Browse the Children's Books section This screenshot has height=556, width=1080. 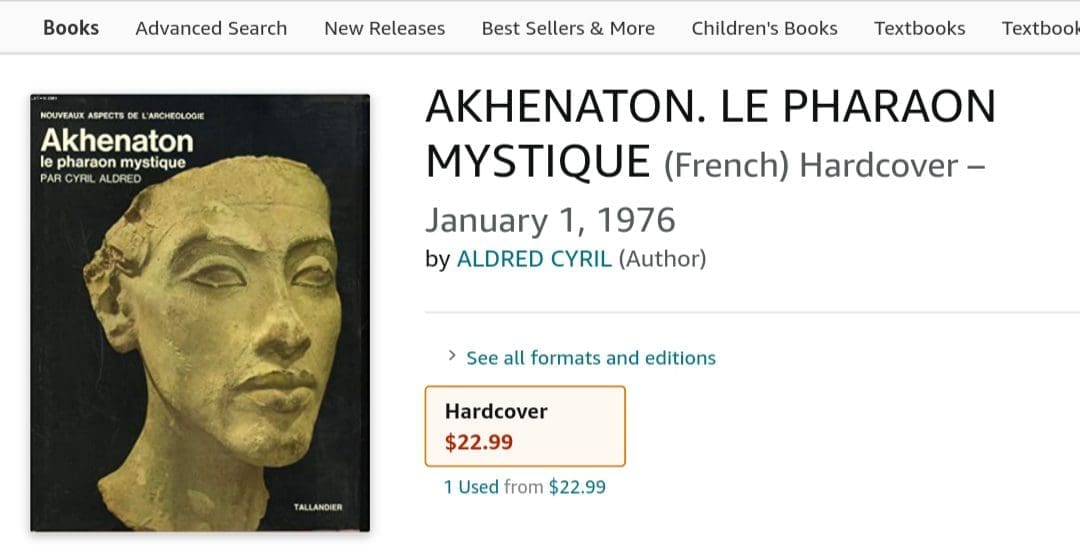(764, 28)
